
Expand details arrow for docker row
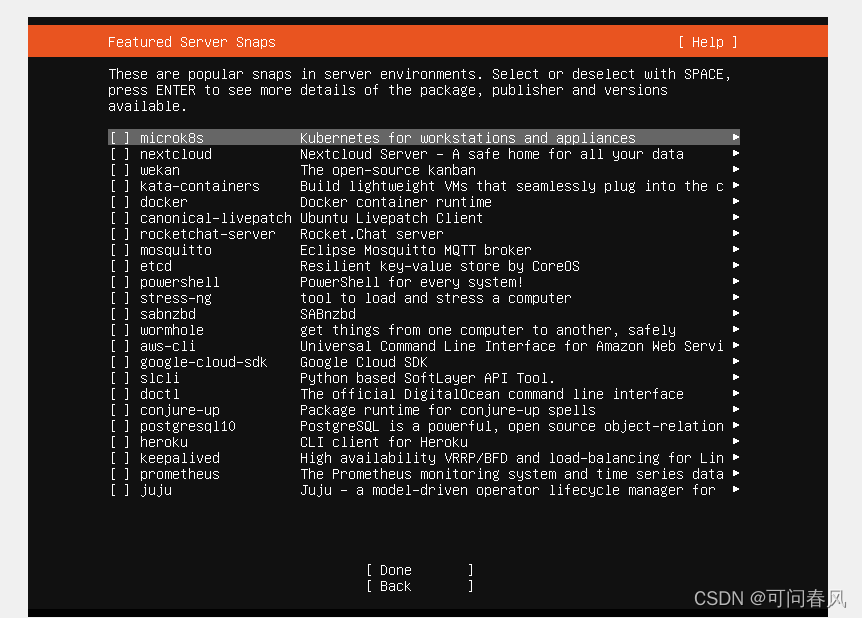coord(736,201)
